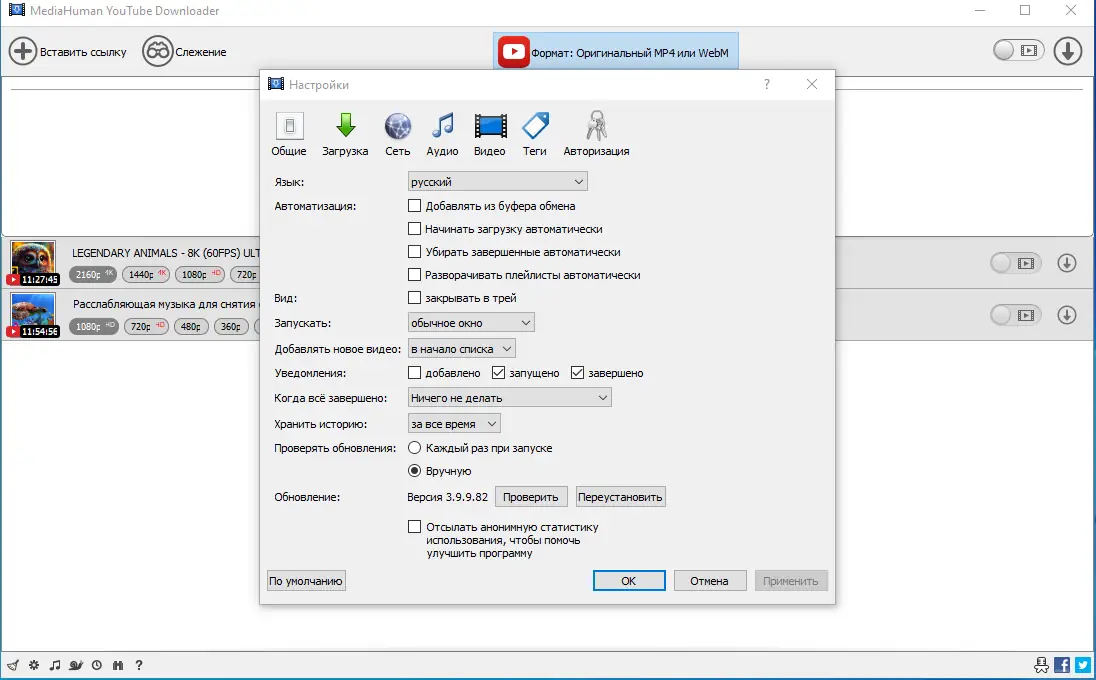Image resolution: width=1096 pixels, height=680 pixels.
Task: Open Слежение binoculars in top toolbar
Action: (157, 52)
